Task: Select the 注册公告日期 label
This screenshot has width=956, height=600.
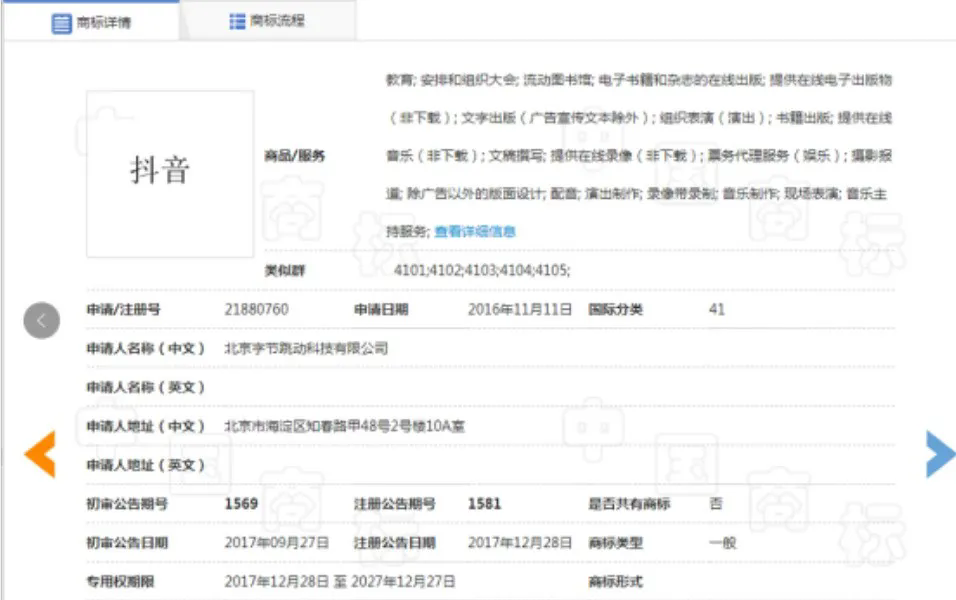Action: point(394,543)
